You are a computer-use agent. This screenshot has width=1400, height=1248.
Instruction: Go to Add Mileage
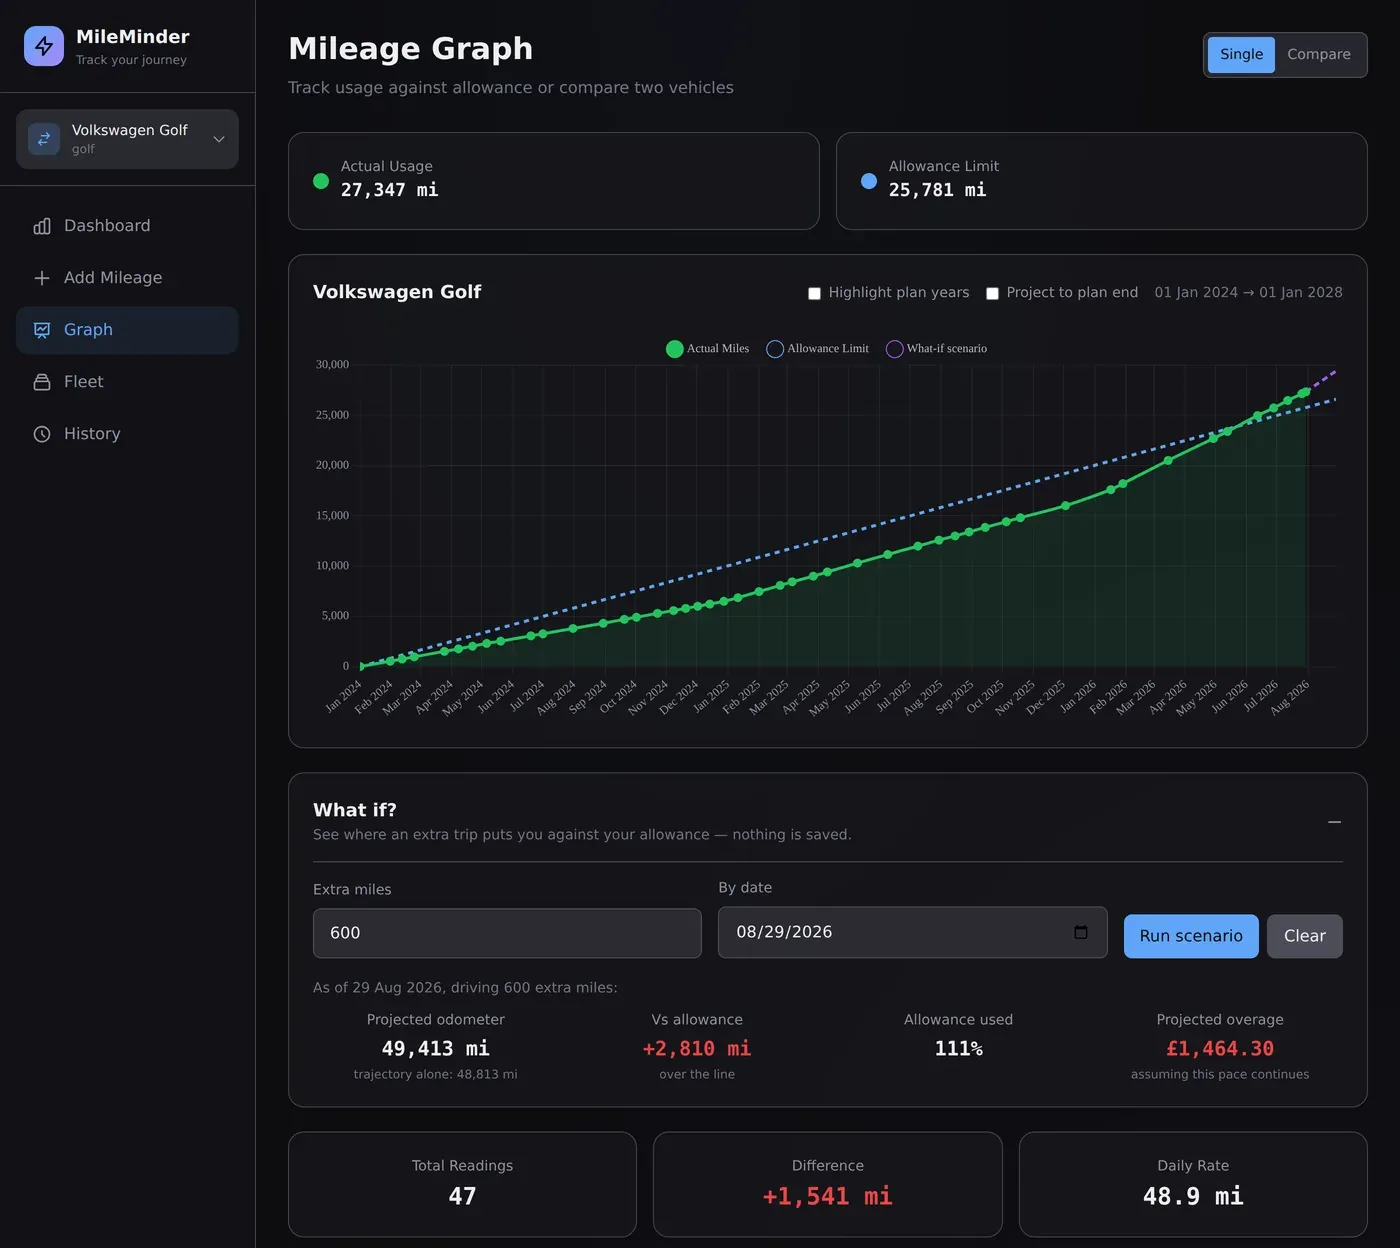click(x=127, y=278)
